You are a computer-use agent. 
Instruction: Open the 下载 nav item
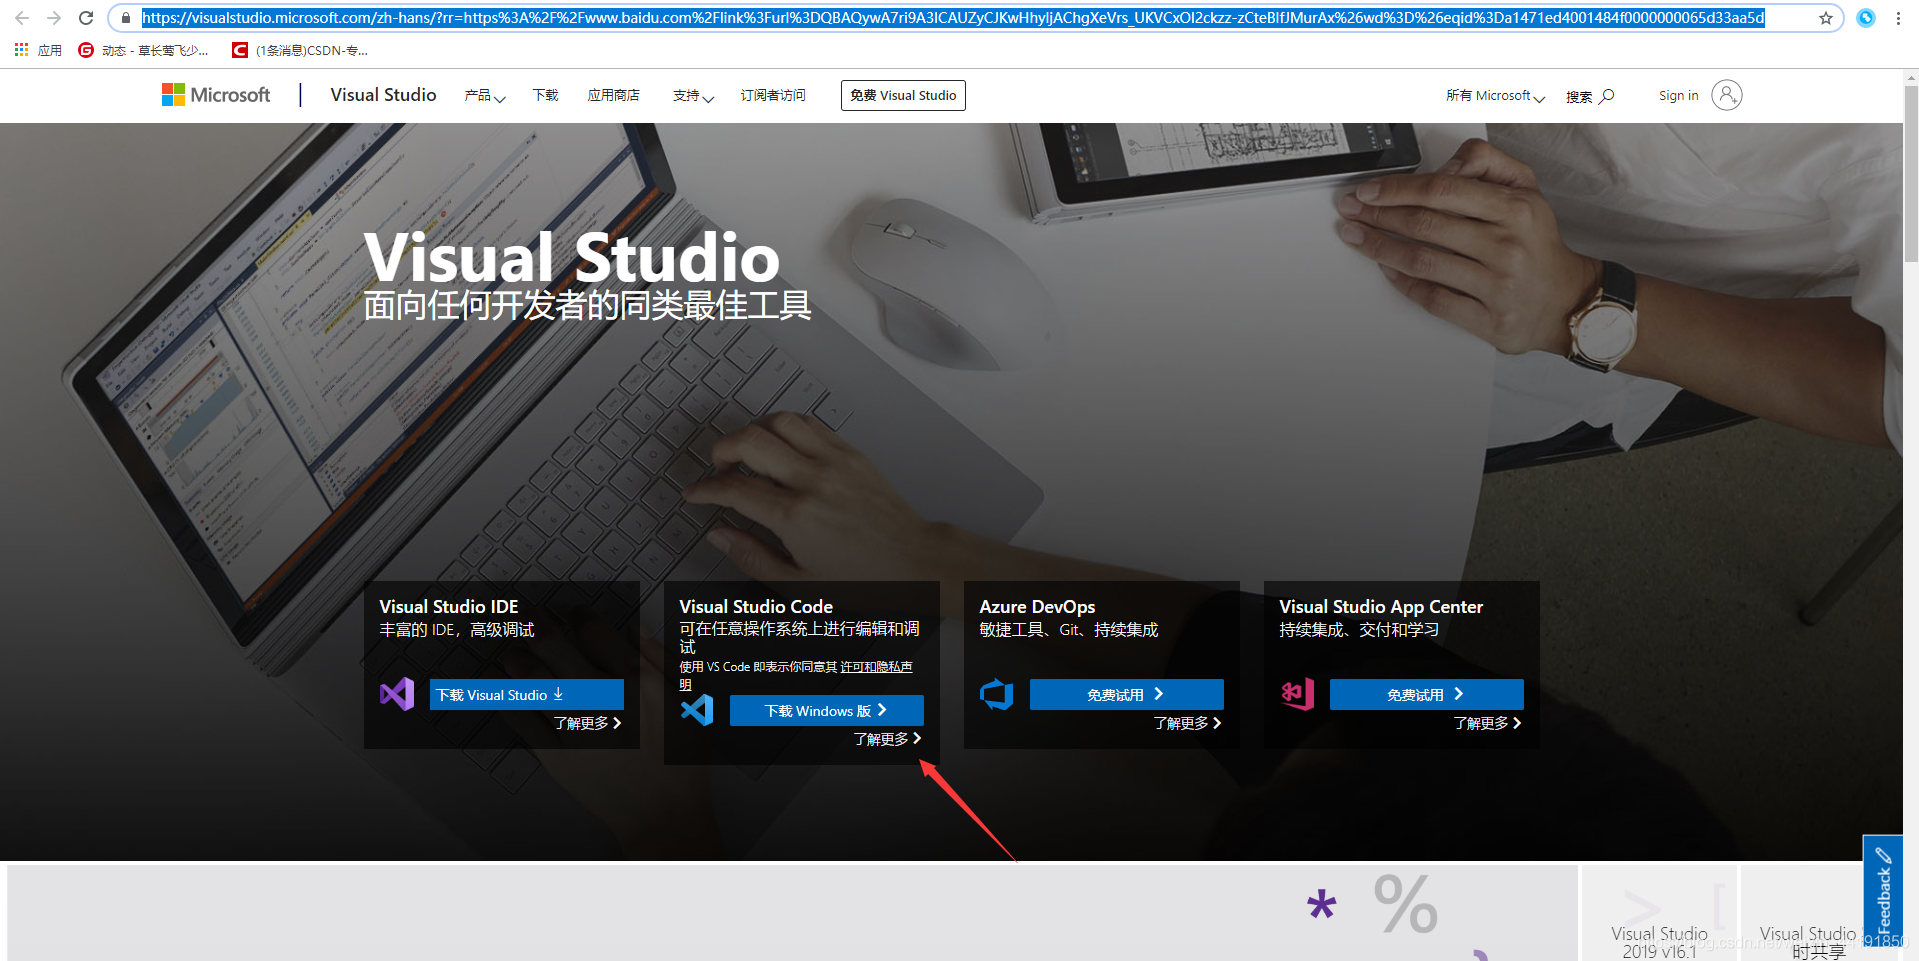coord(545,95)
